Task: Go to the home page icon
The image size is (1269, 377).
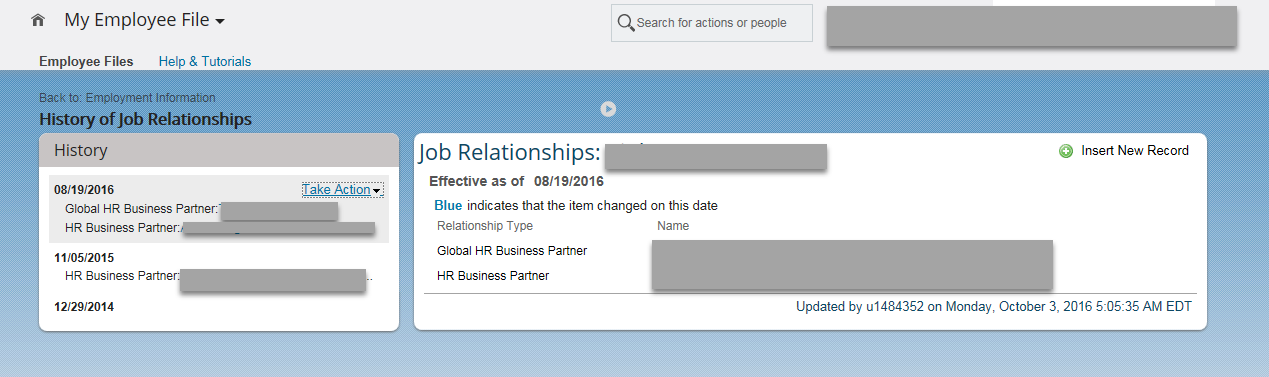Action: coord(38,20)
